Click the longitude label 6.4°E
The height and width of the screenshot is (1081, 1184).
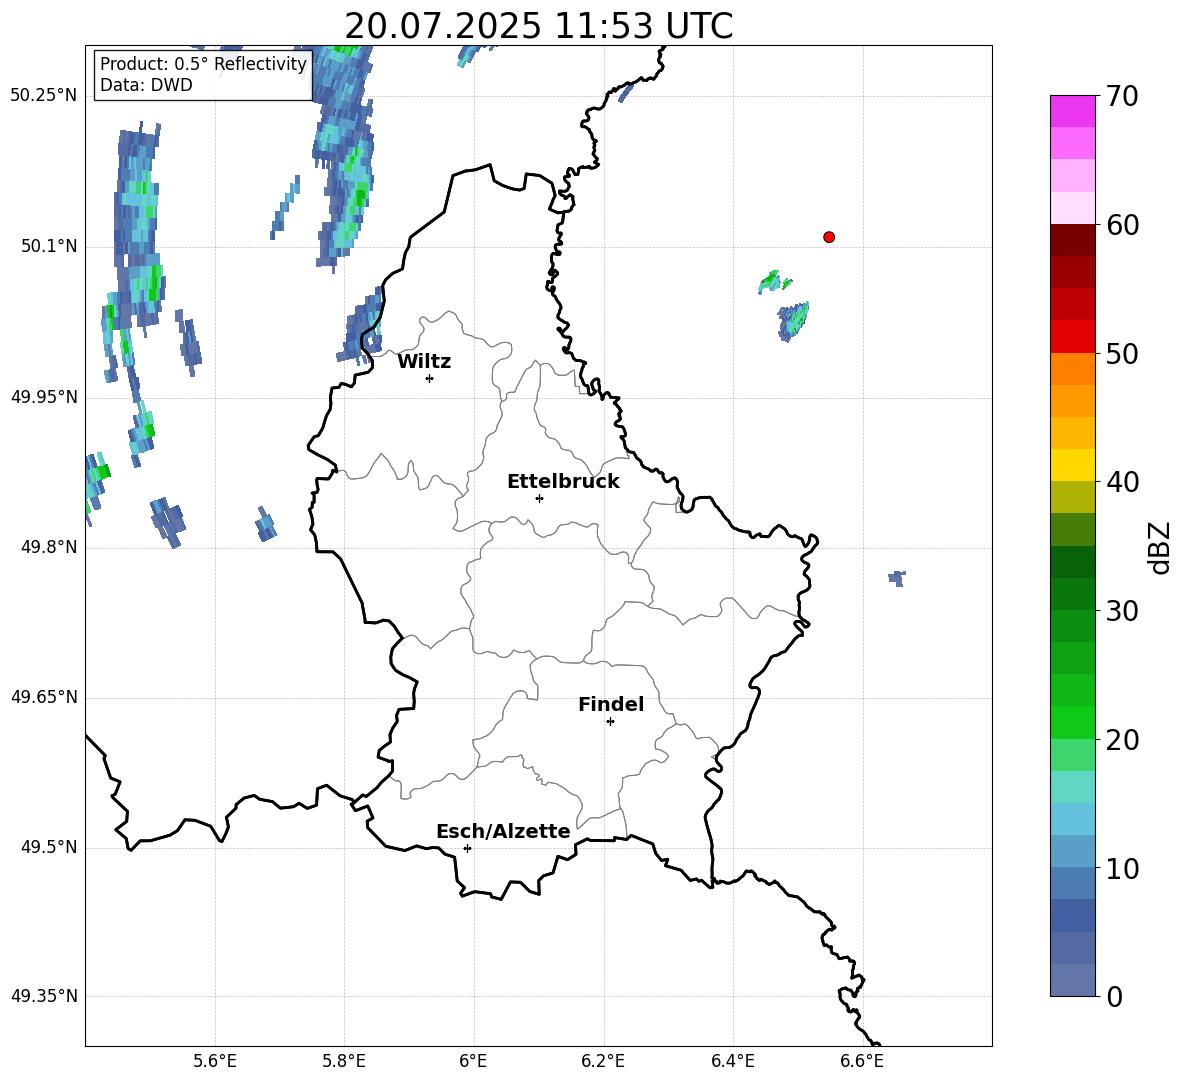732,1061
